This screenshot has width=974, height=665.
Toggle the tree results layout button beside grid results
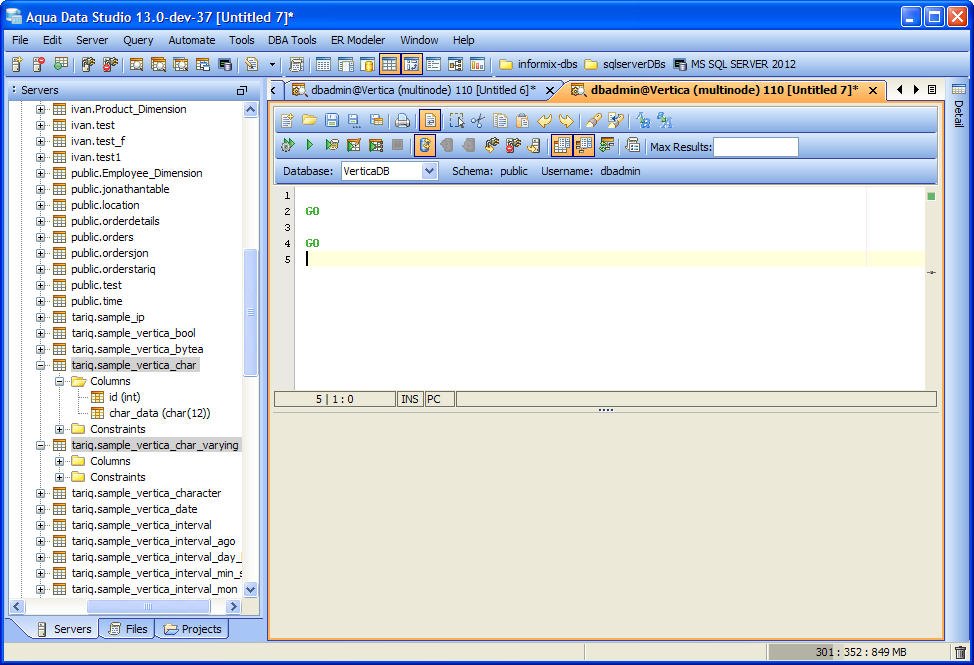tap(584, 145)
